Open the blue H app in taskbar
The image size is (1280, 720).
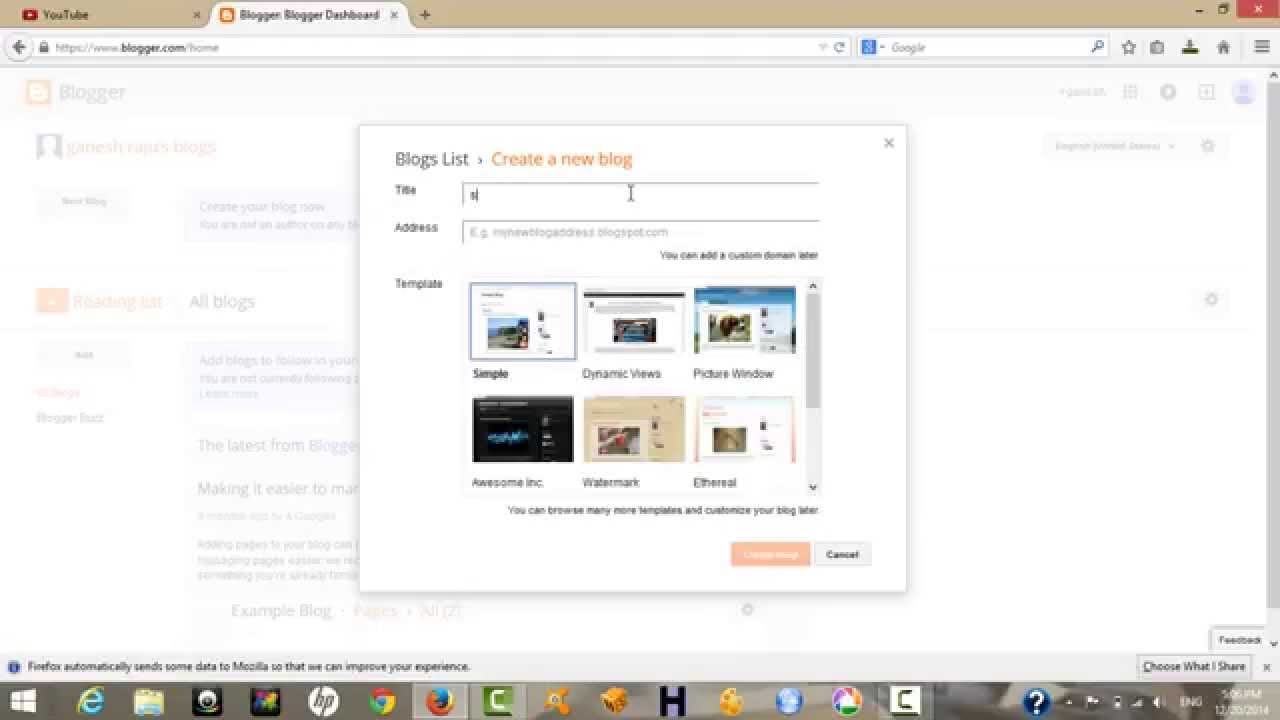pos(672,701)
